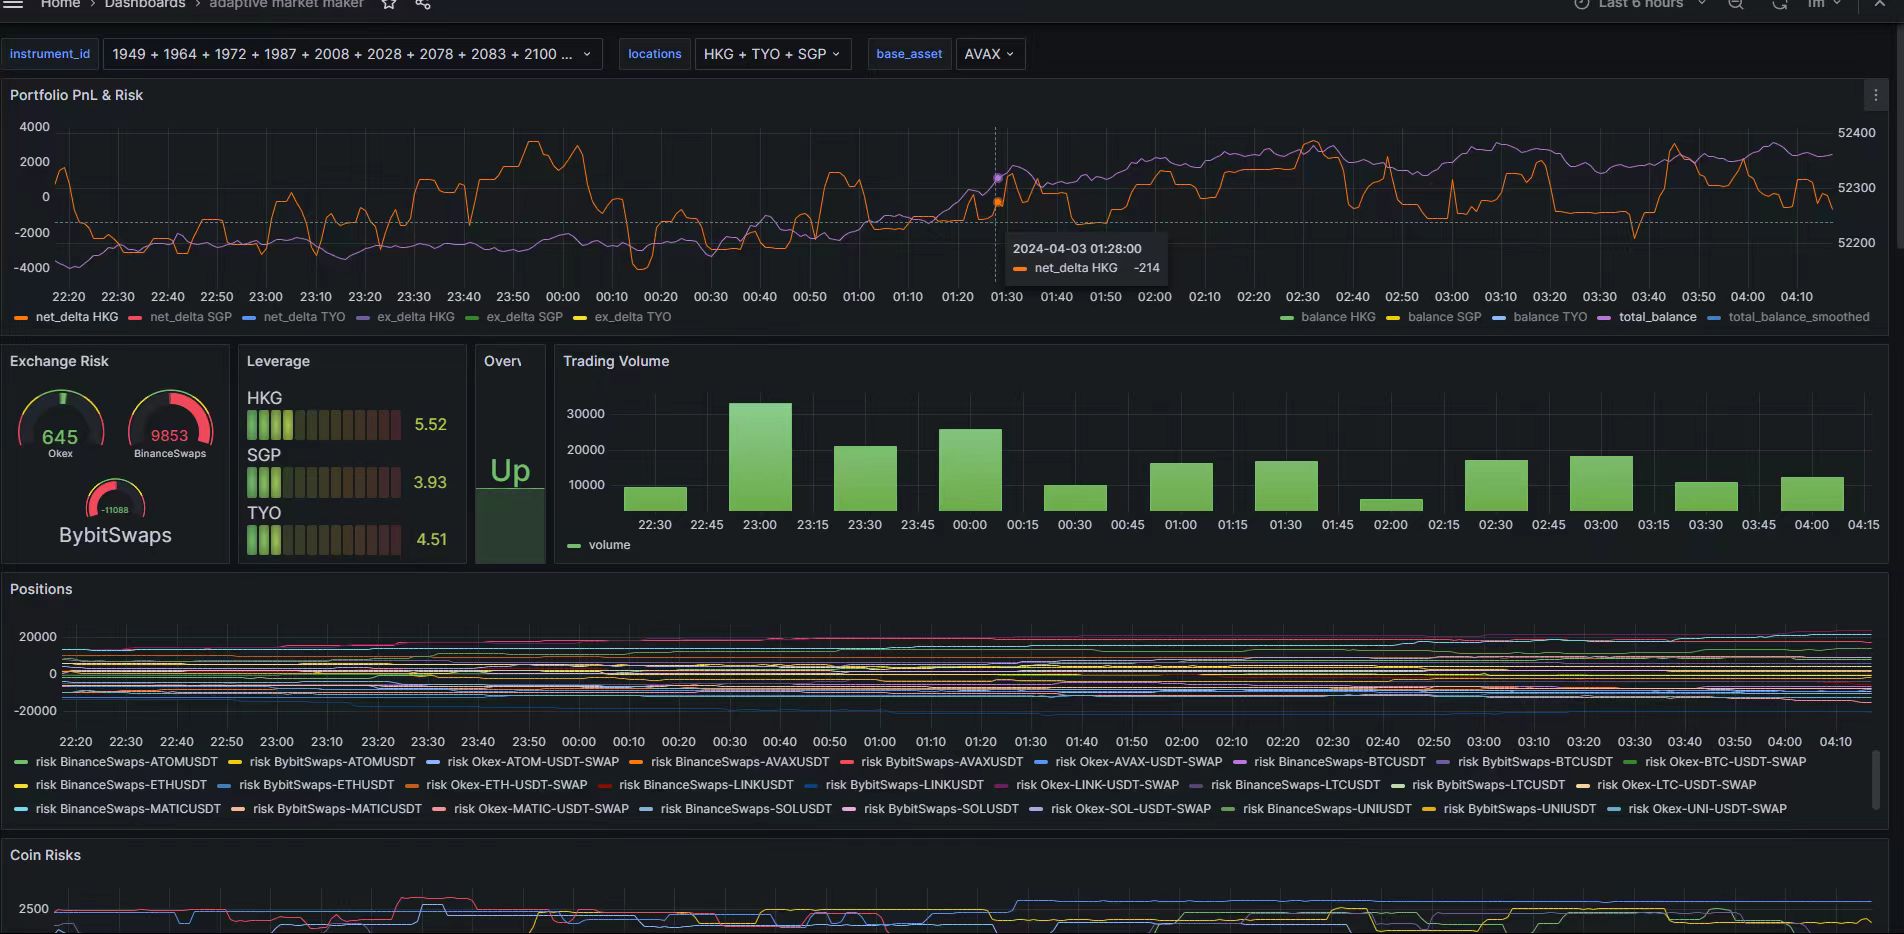This screenshot has width=1904, height=934.
Task: Click the ex_delta TYO legend color swatch
Action: coord(579,318)
